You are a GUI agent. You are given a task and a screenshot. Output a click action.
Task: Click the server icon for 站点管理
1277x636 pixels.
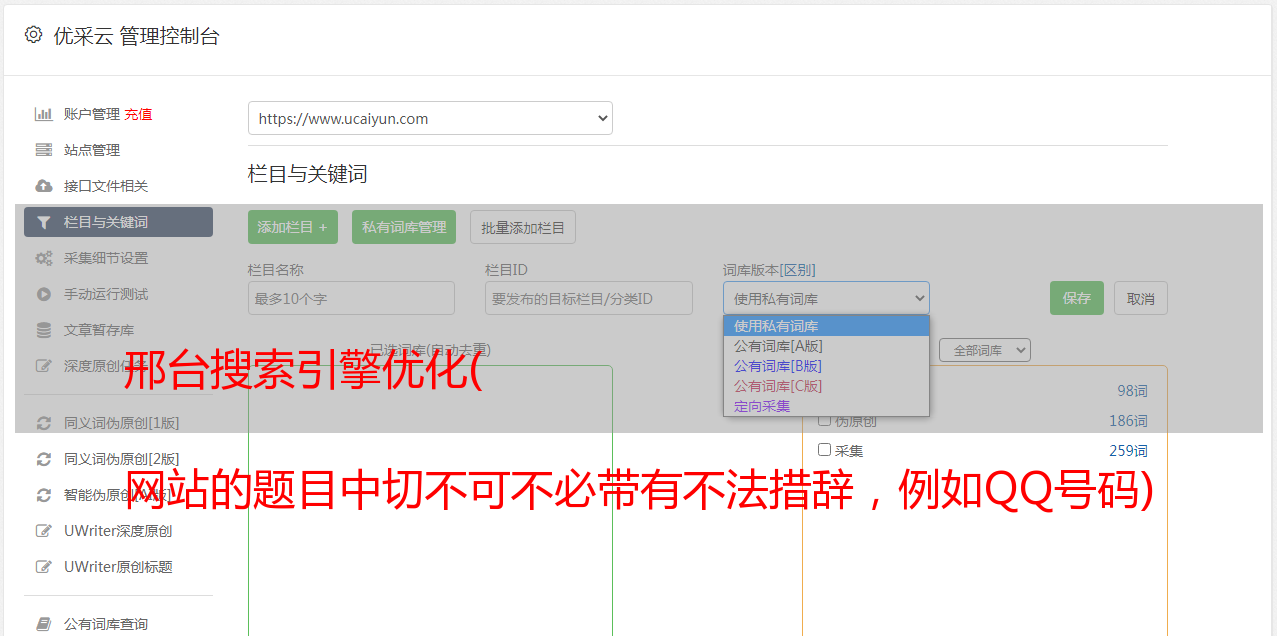(x=43, y=150)
